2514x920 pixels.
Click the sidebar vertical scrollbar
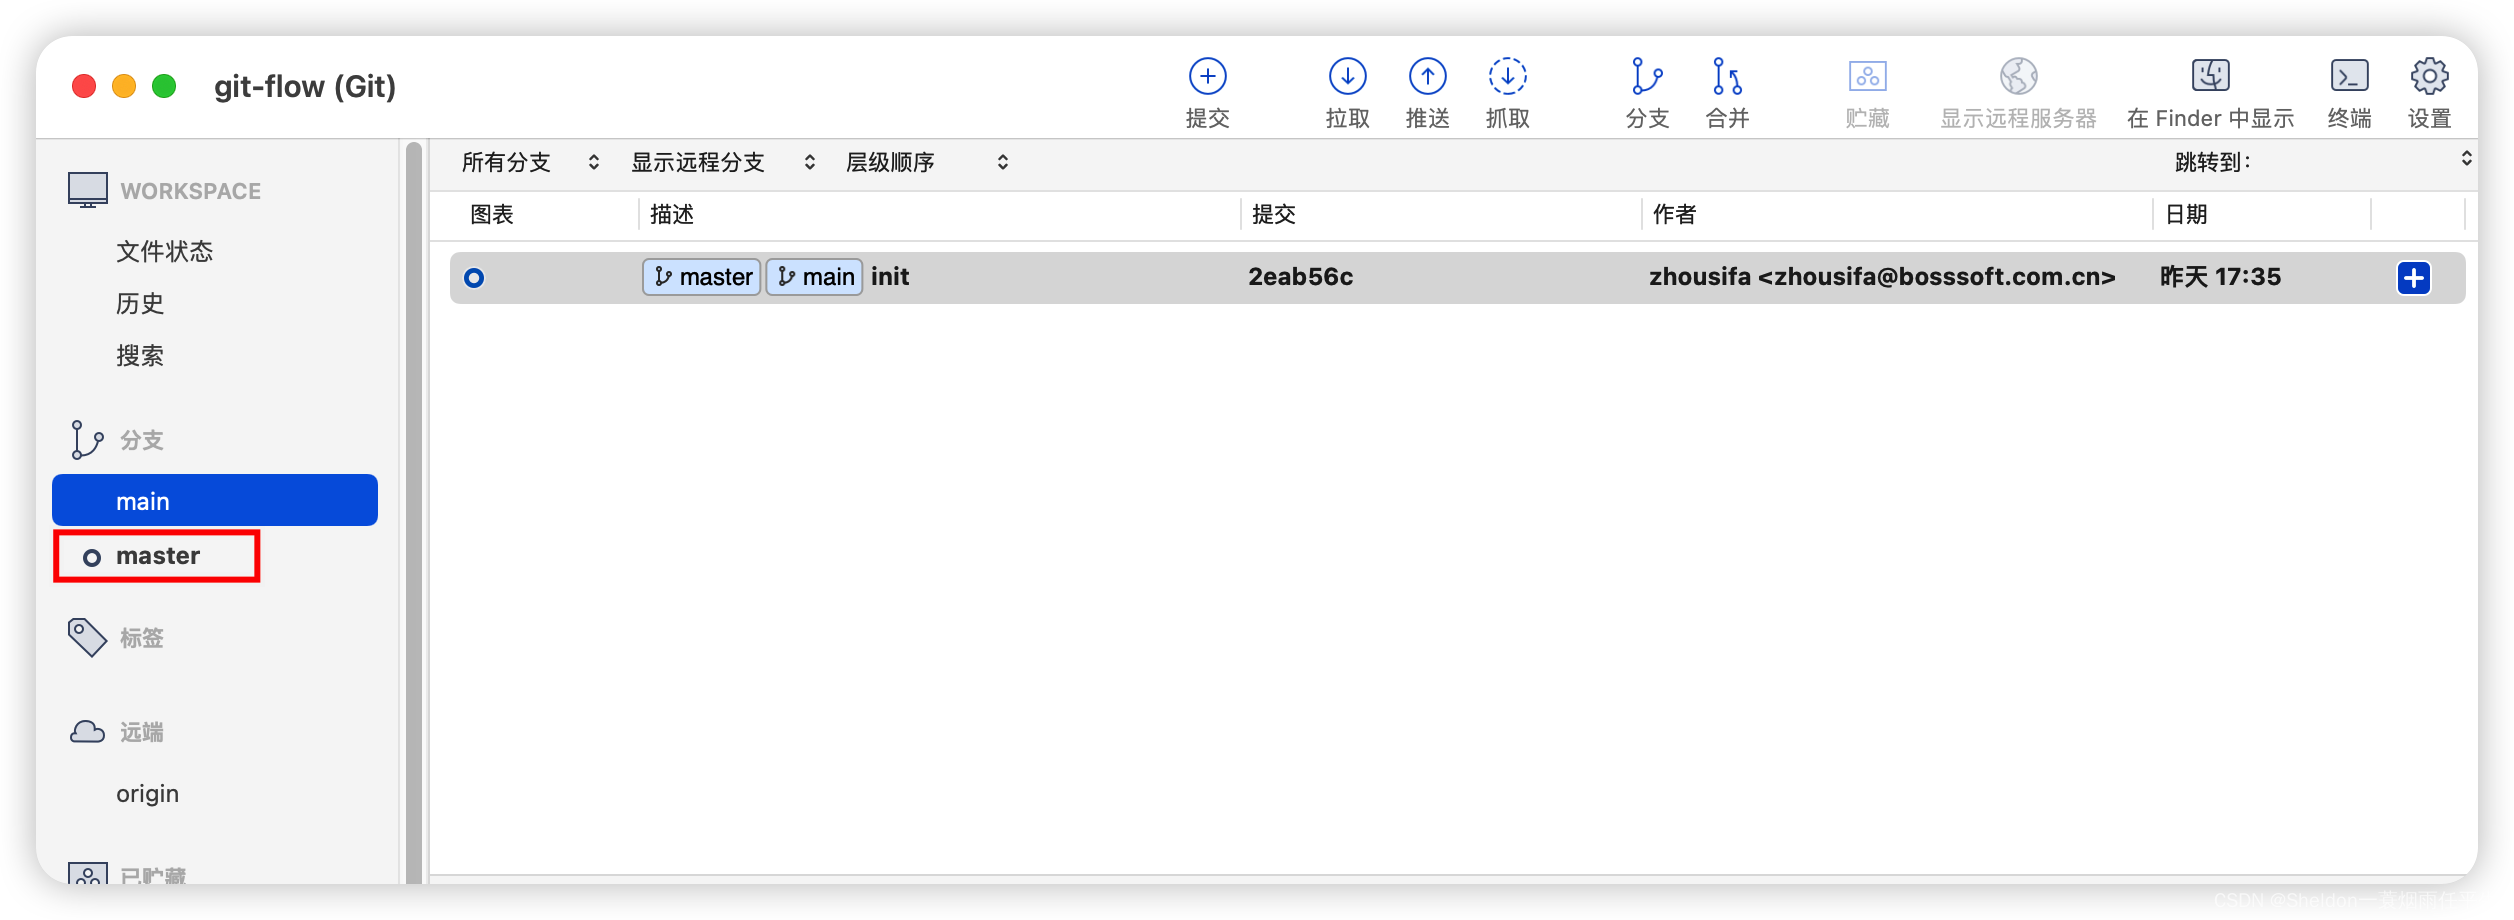413,512
